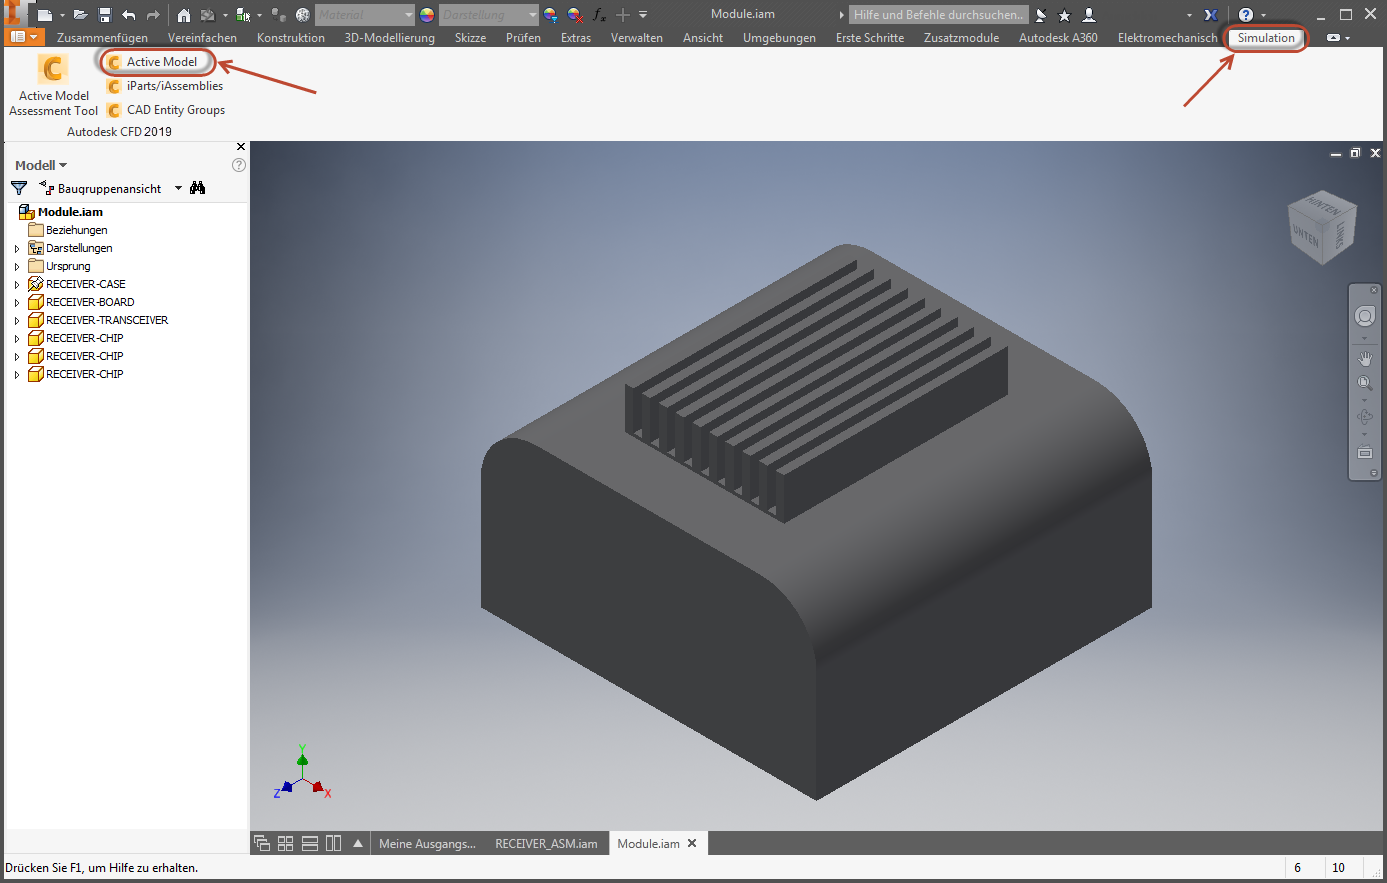This screenshot has width=1387, height=883.
Task: Search the browser with the binoculars icon
Action: 198,188
